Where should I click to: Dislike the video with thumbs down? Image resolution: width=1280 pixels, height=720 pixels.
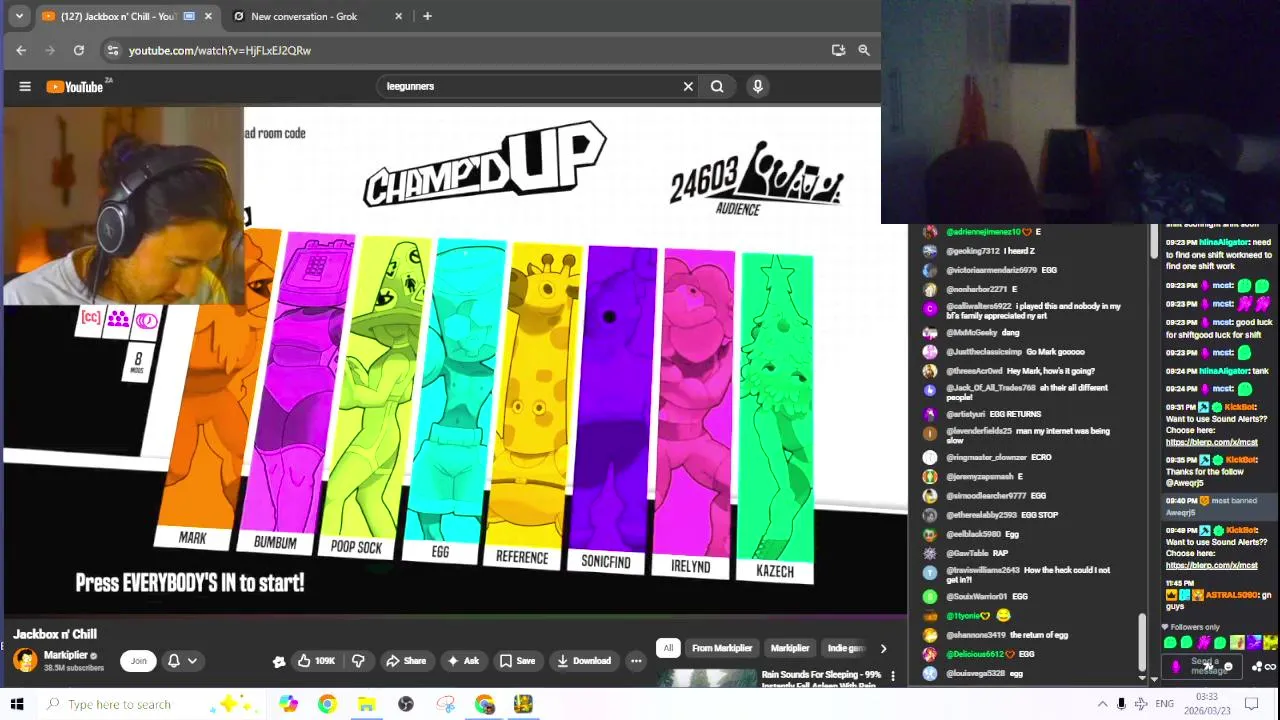(x=358, y=661)
